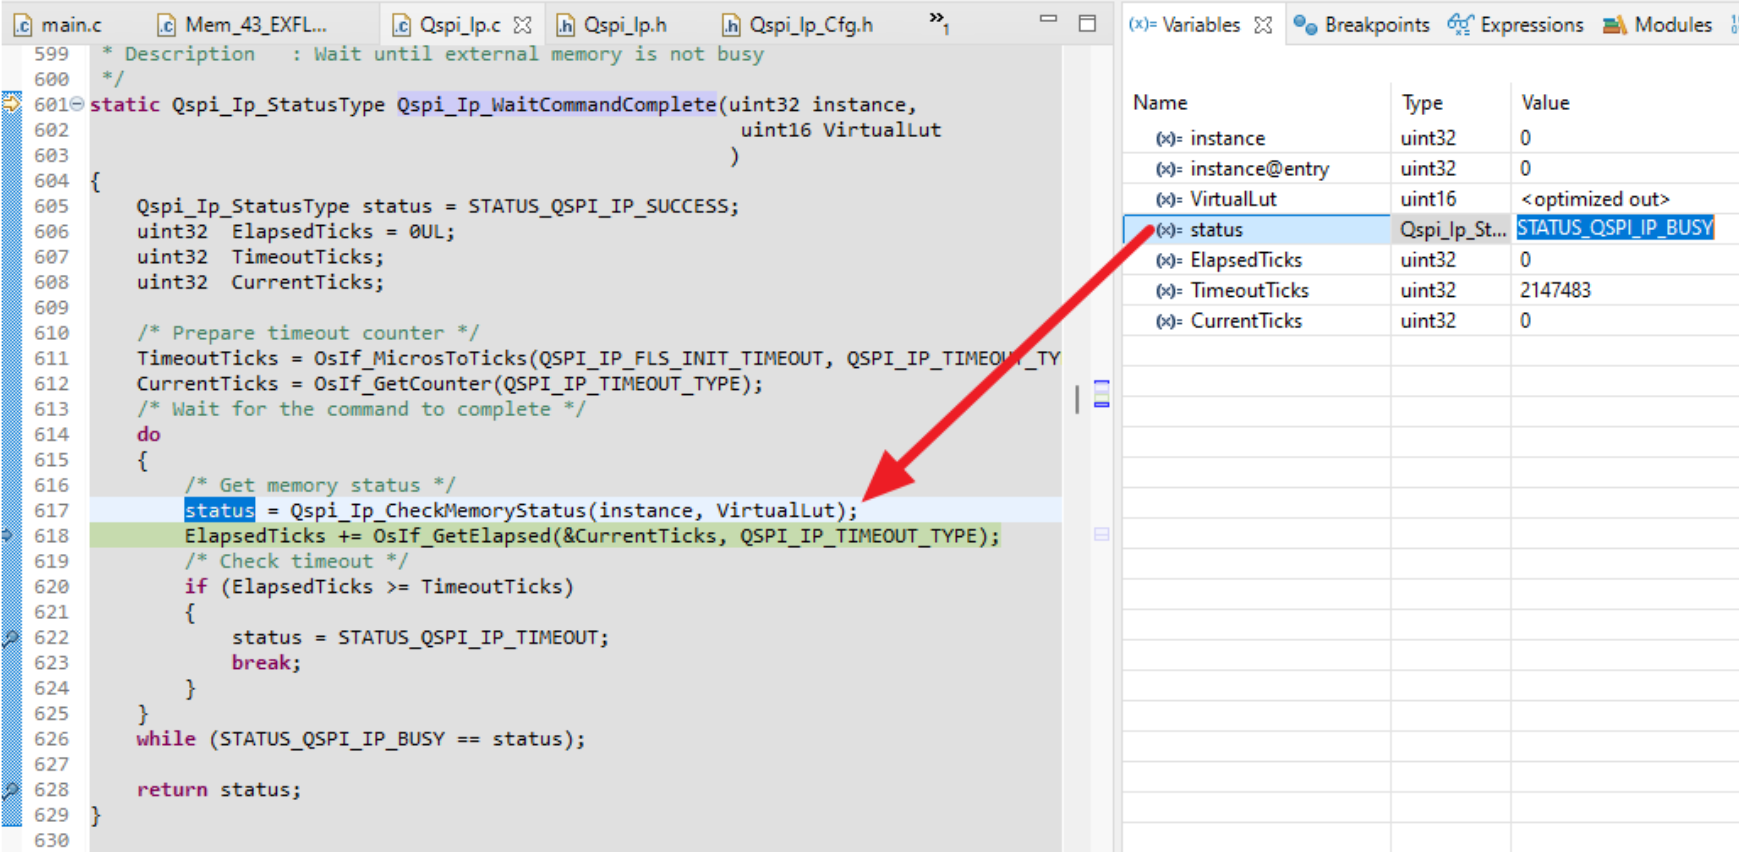
Task: Select the 'TimeoutTicks' variable row
Action: (1430, 291)
